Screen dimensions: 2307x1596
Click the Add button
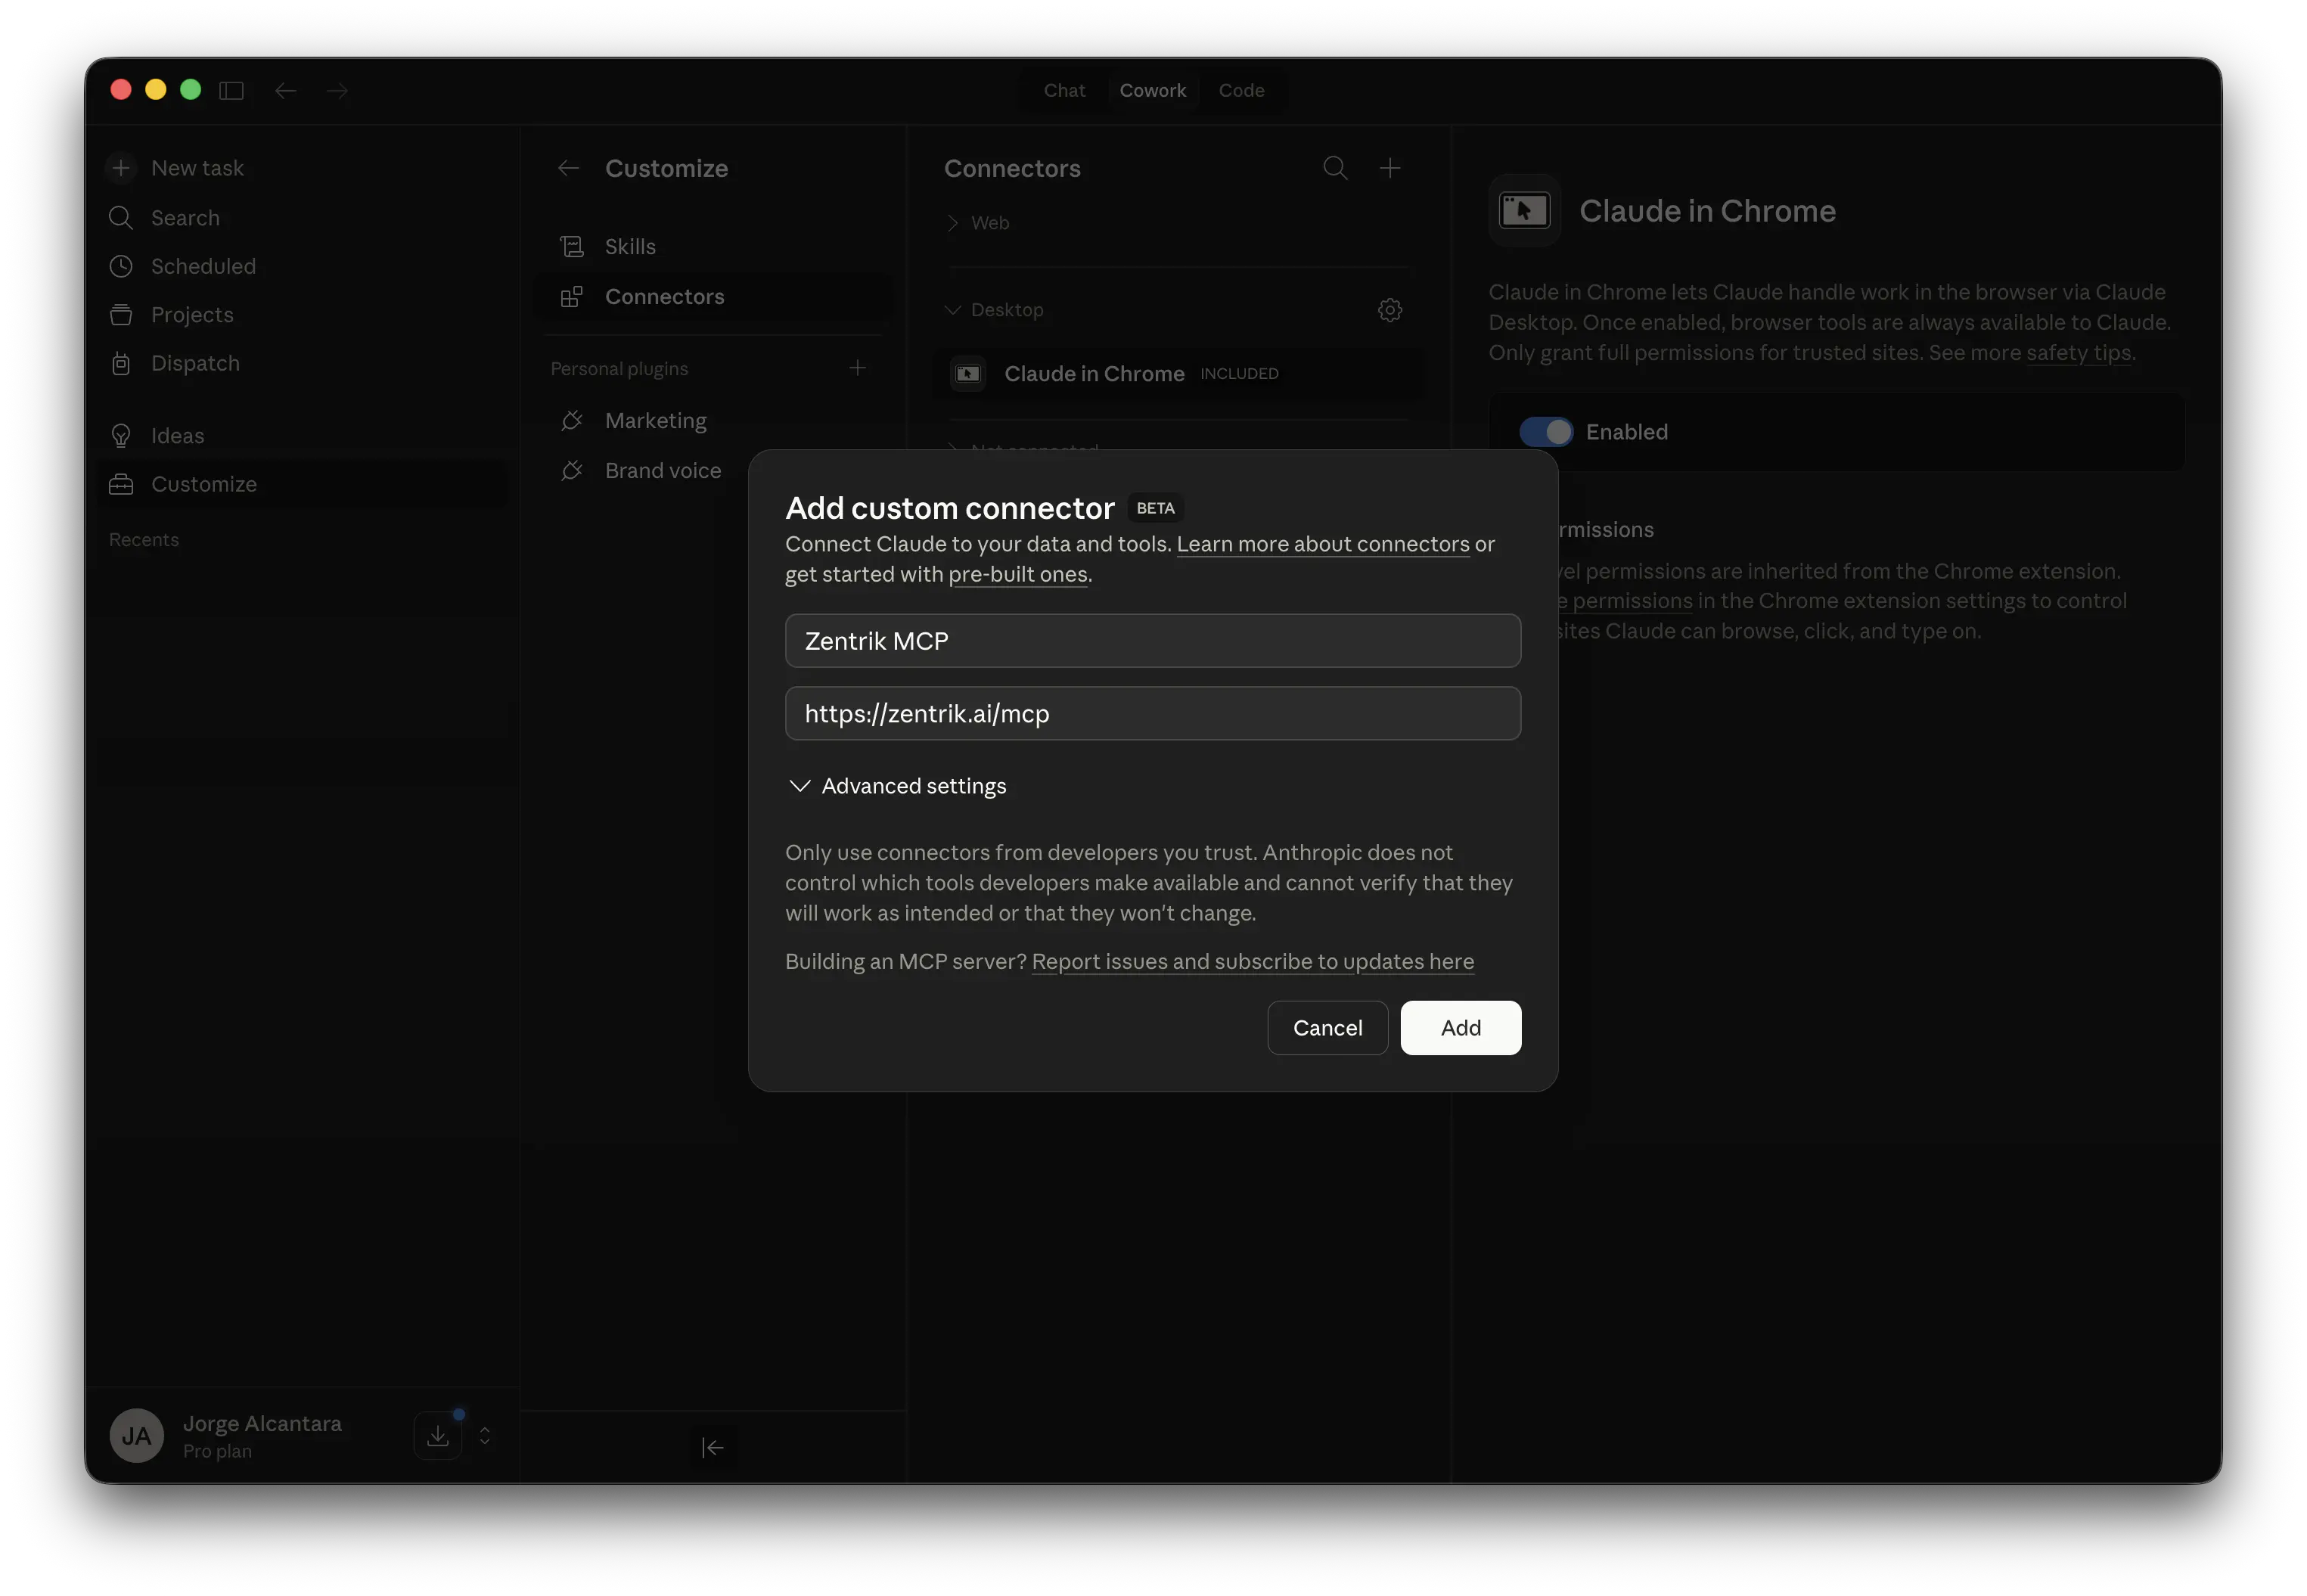coord(1460,1027)
